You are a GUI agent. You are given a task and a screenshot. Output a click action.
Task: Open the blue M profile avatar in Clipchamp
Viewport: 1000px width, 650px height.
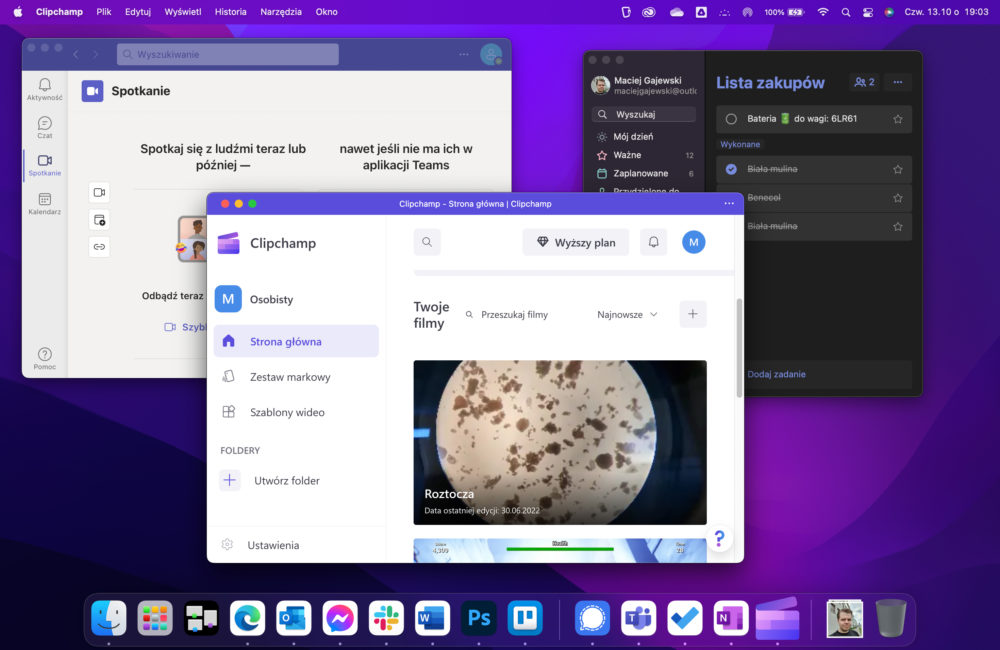click(693, 242)
